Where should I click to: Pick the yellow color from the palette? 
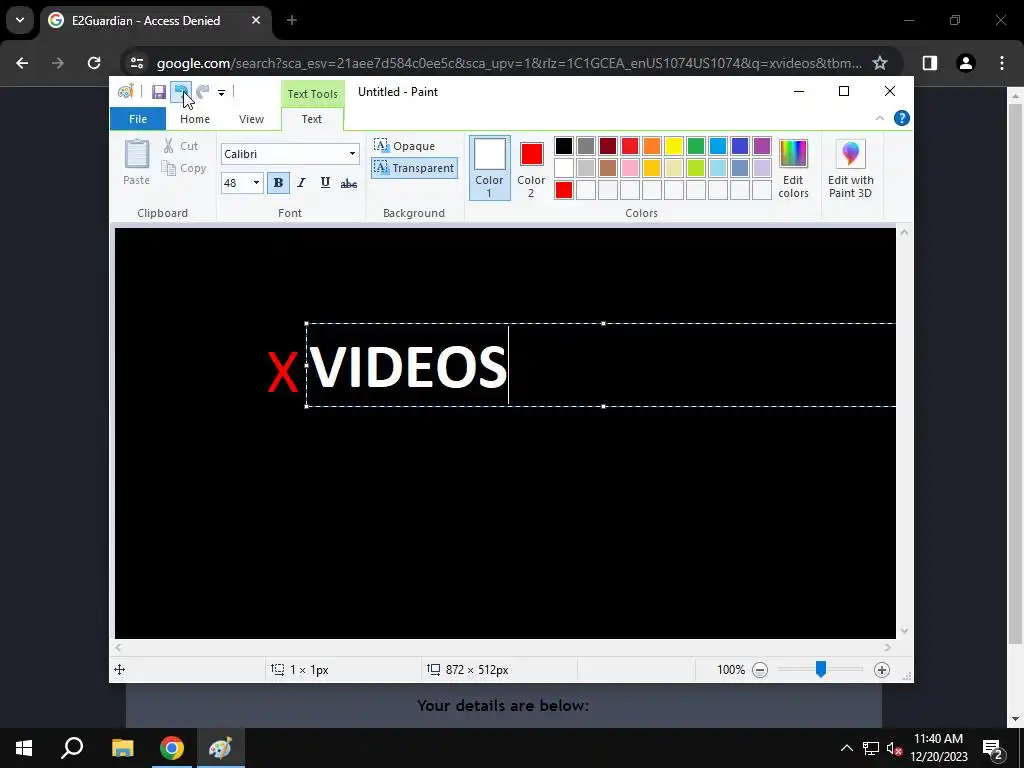tap(674, 146)
